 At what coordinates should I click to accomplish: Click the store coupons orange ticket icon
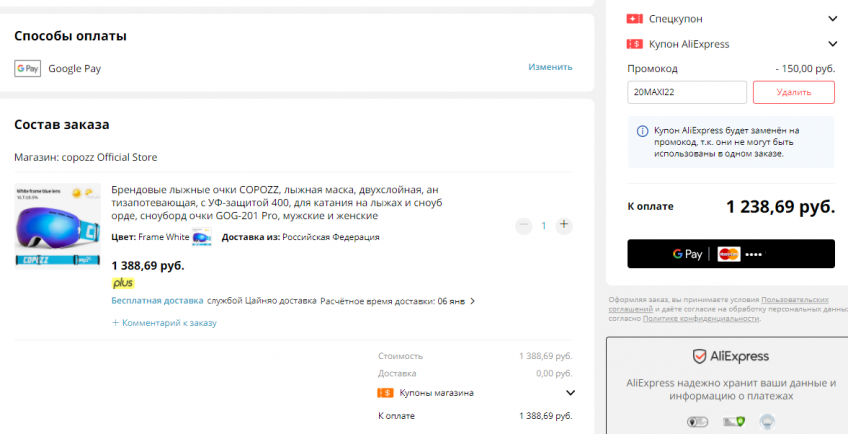[385, 393]
